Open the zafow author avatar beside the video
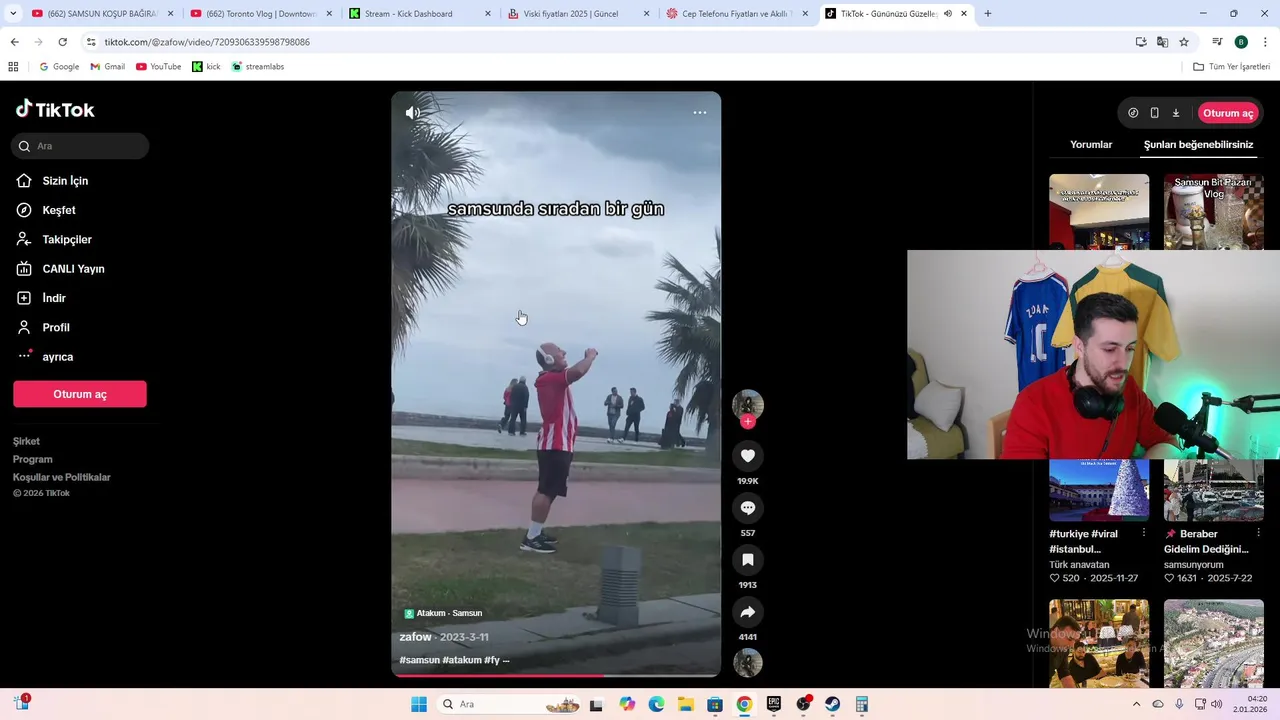The height and width of the screenshot is (720, 1280). tap(748, 404)
